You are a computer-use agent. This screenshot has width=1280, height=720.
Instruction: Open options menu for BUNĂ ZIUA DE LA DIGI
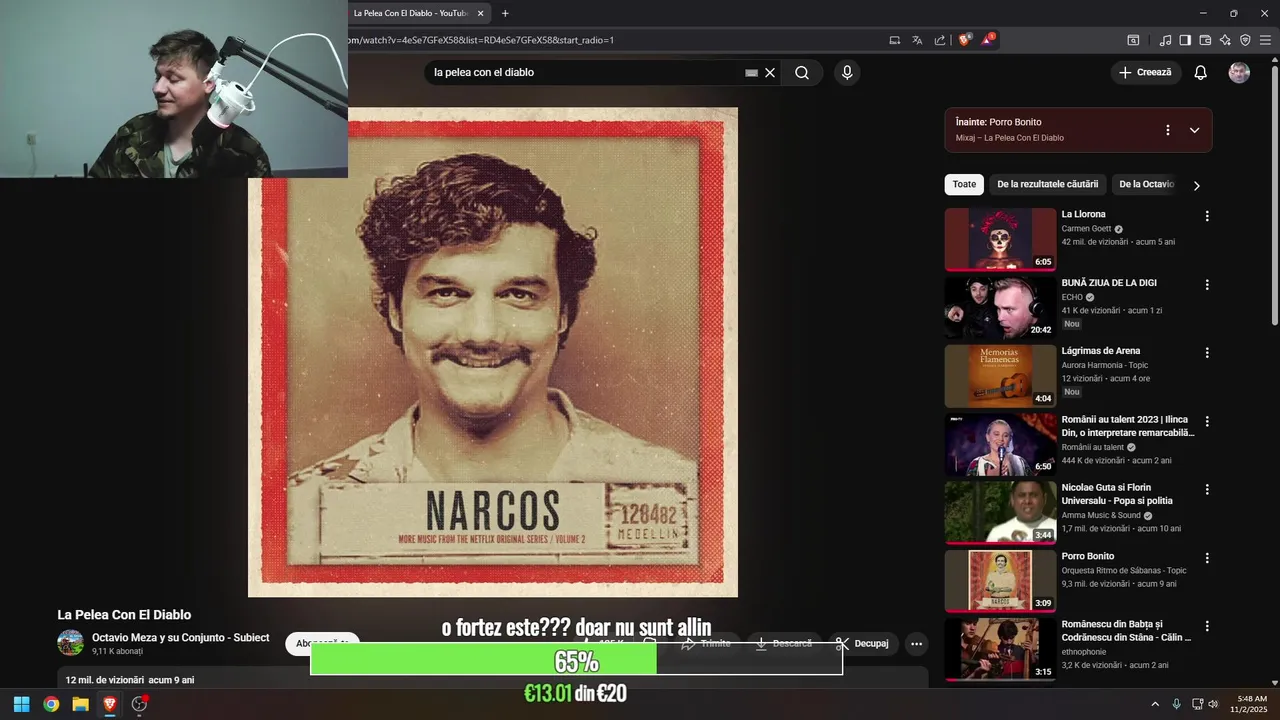tap(1207, 284)
